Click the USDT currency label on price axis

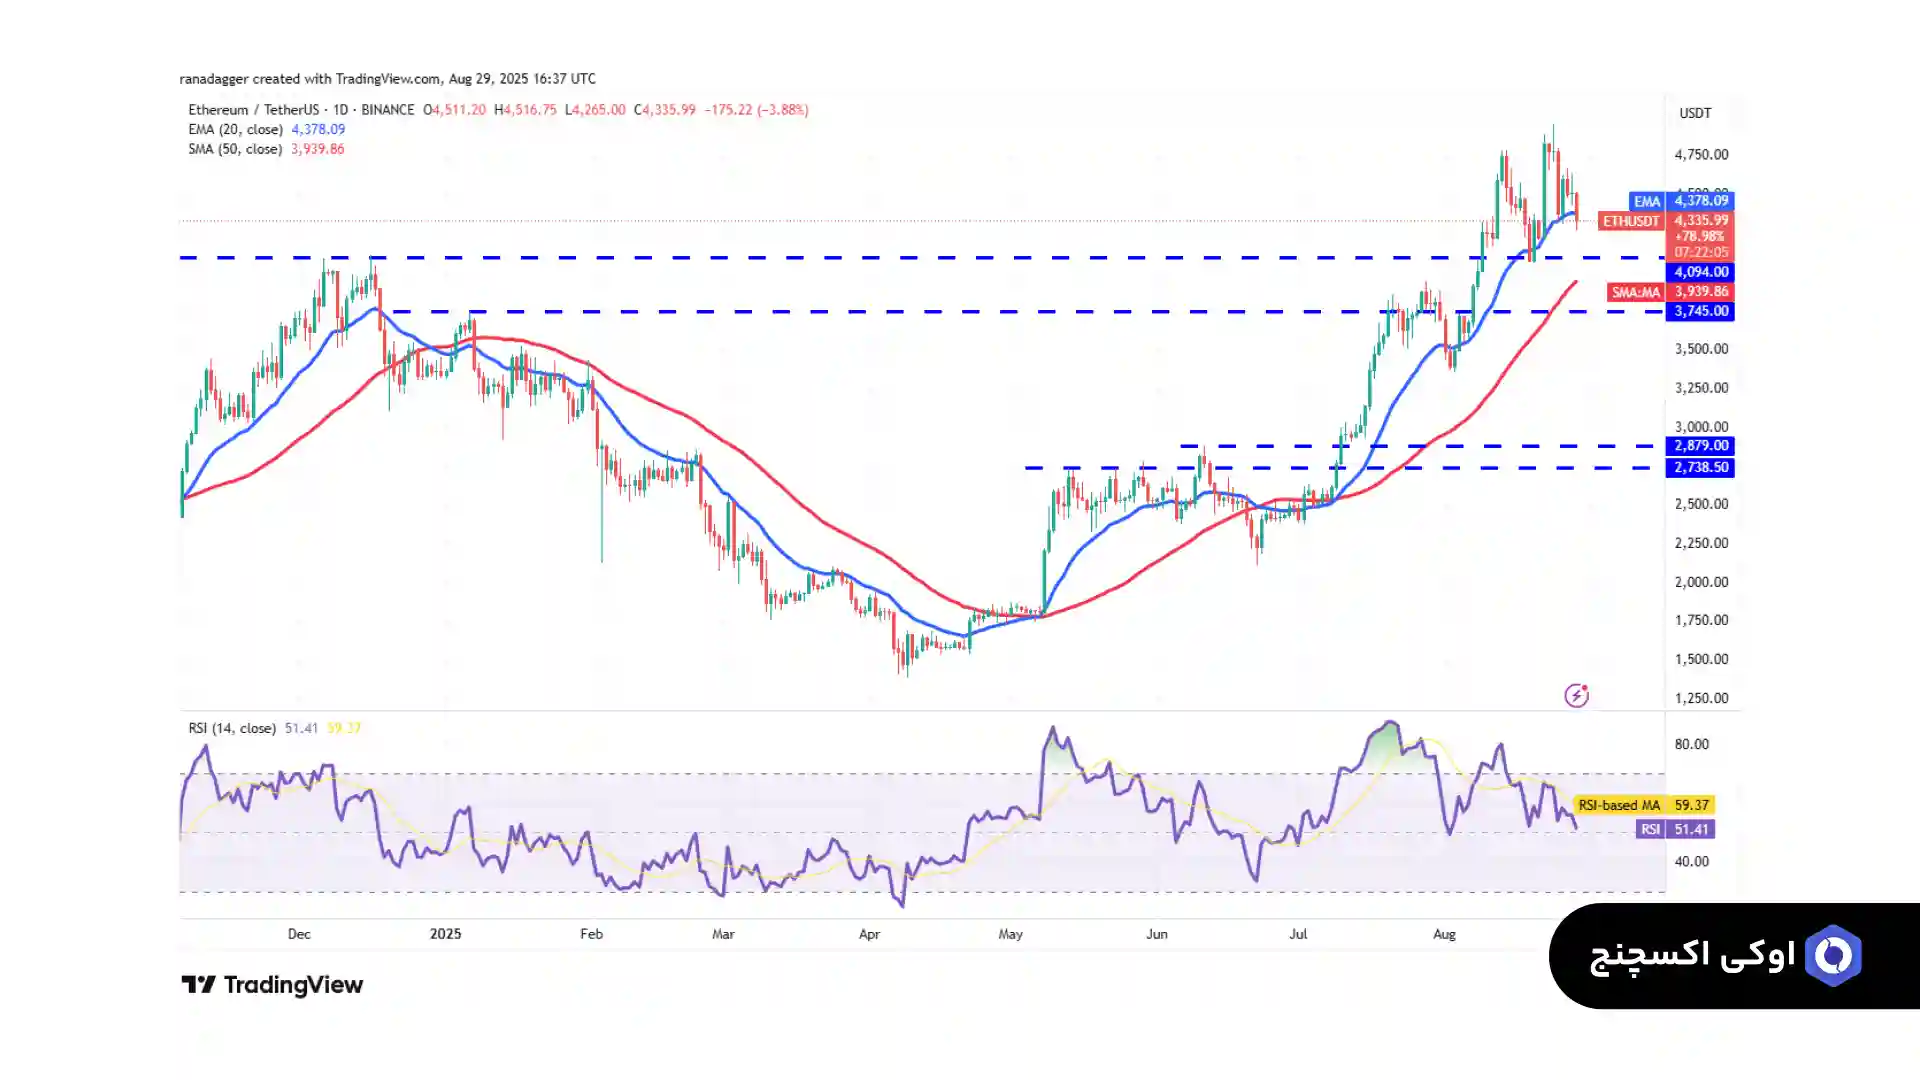(x=1695, y=113)
